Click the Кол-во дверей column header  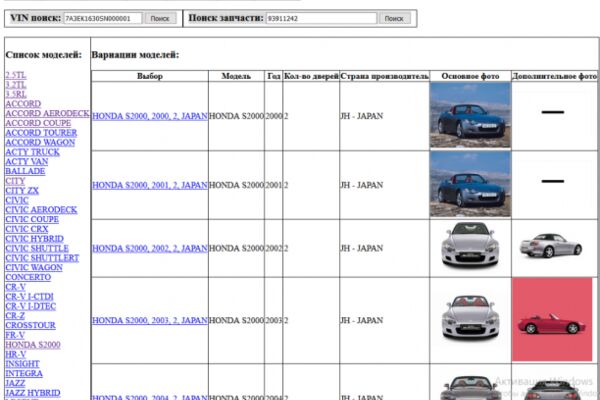tap(311, 76)
